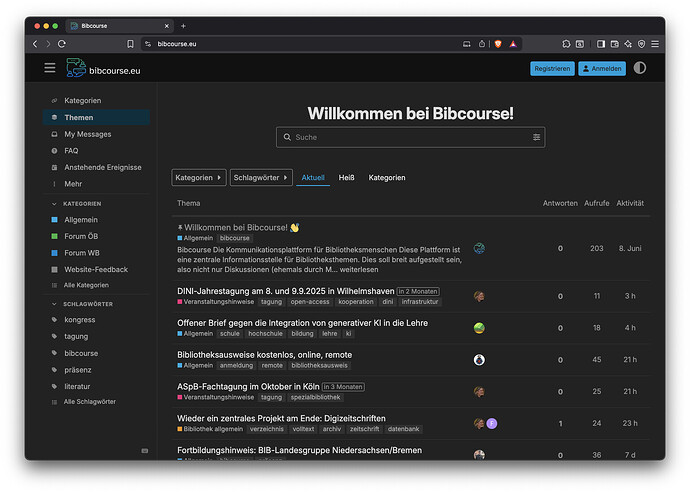Image resolution: width=690 pixels, height=493 pixels.
Task: Sort topics by Antworten column
Action: click(x=560, y=203)
